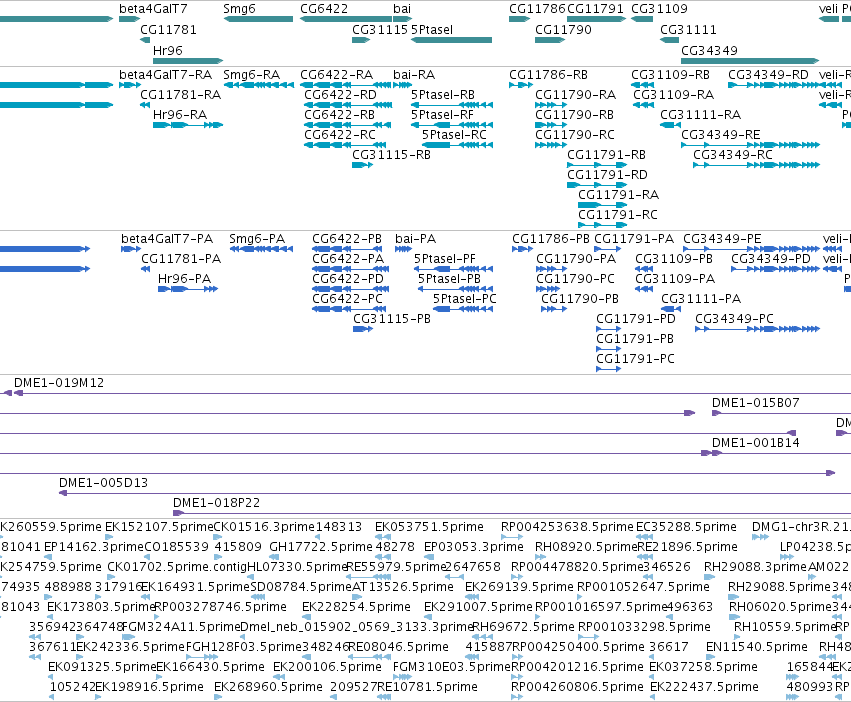Click the 5PtaseI-PF protein label
This screenshot has width=851, height=702.
click(445, 259)
